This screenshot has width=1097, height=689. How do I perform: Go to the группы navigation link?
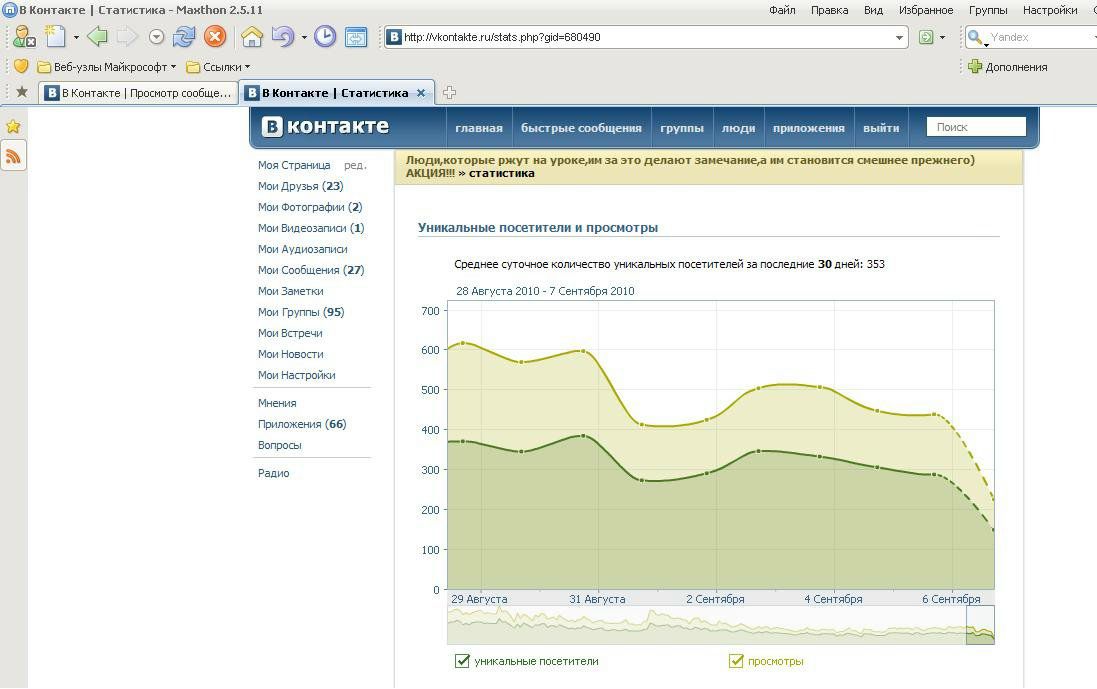pyautogui.click(x=681, y=128)
